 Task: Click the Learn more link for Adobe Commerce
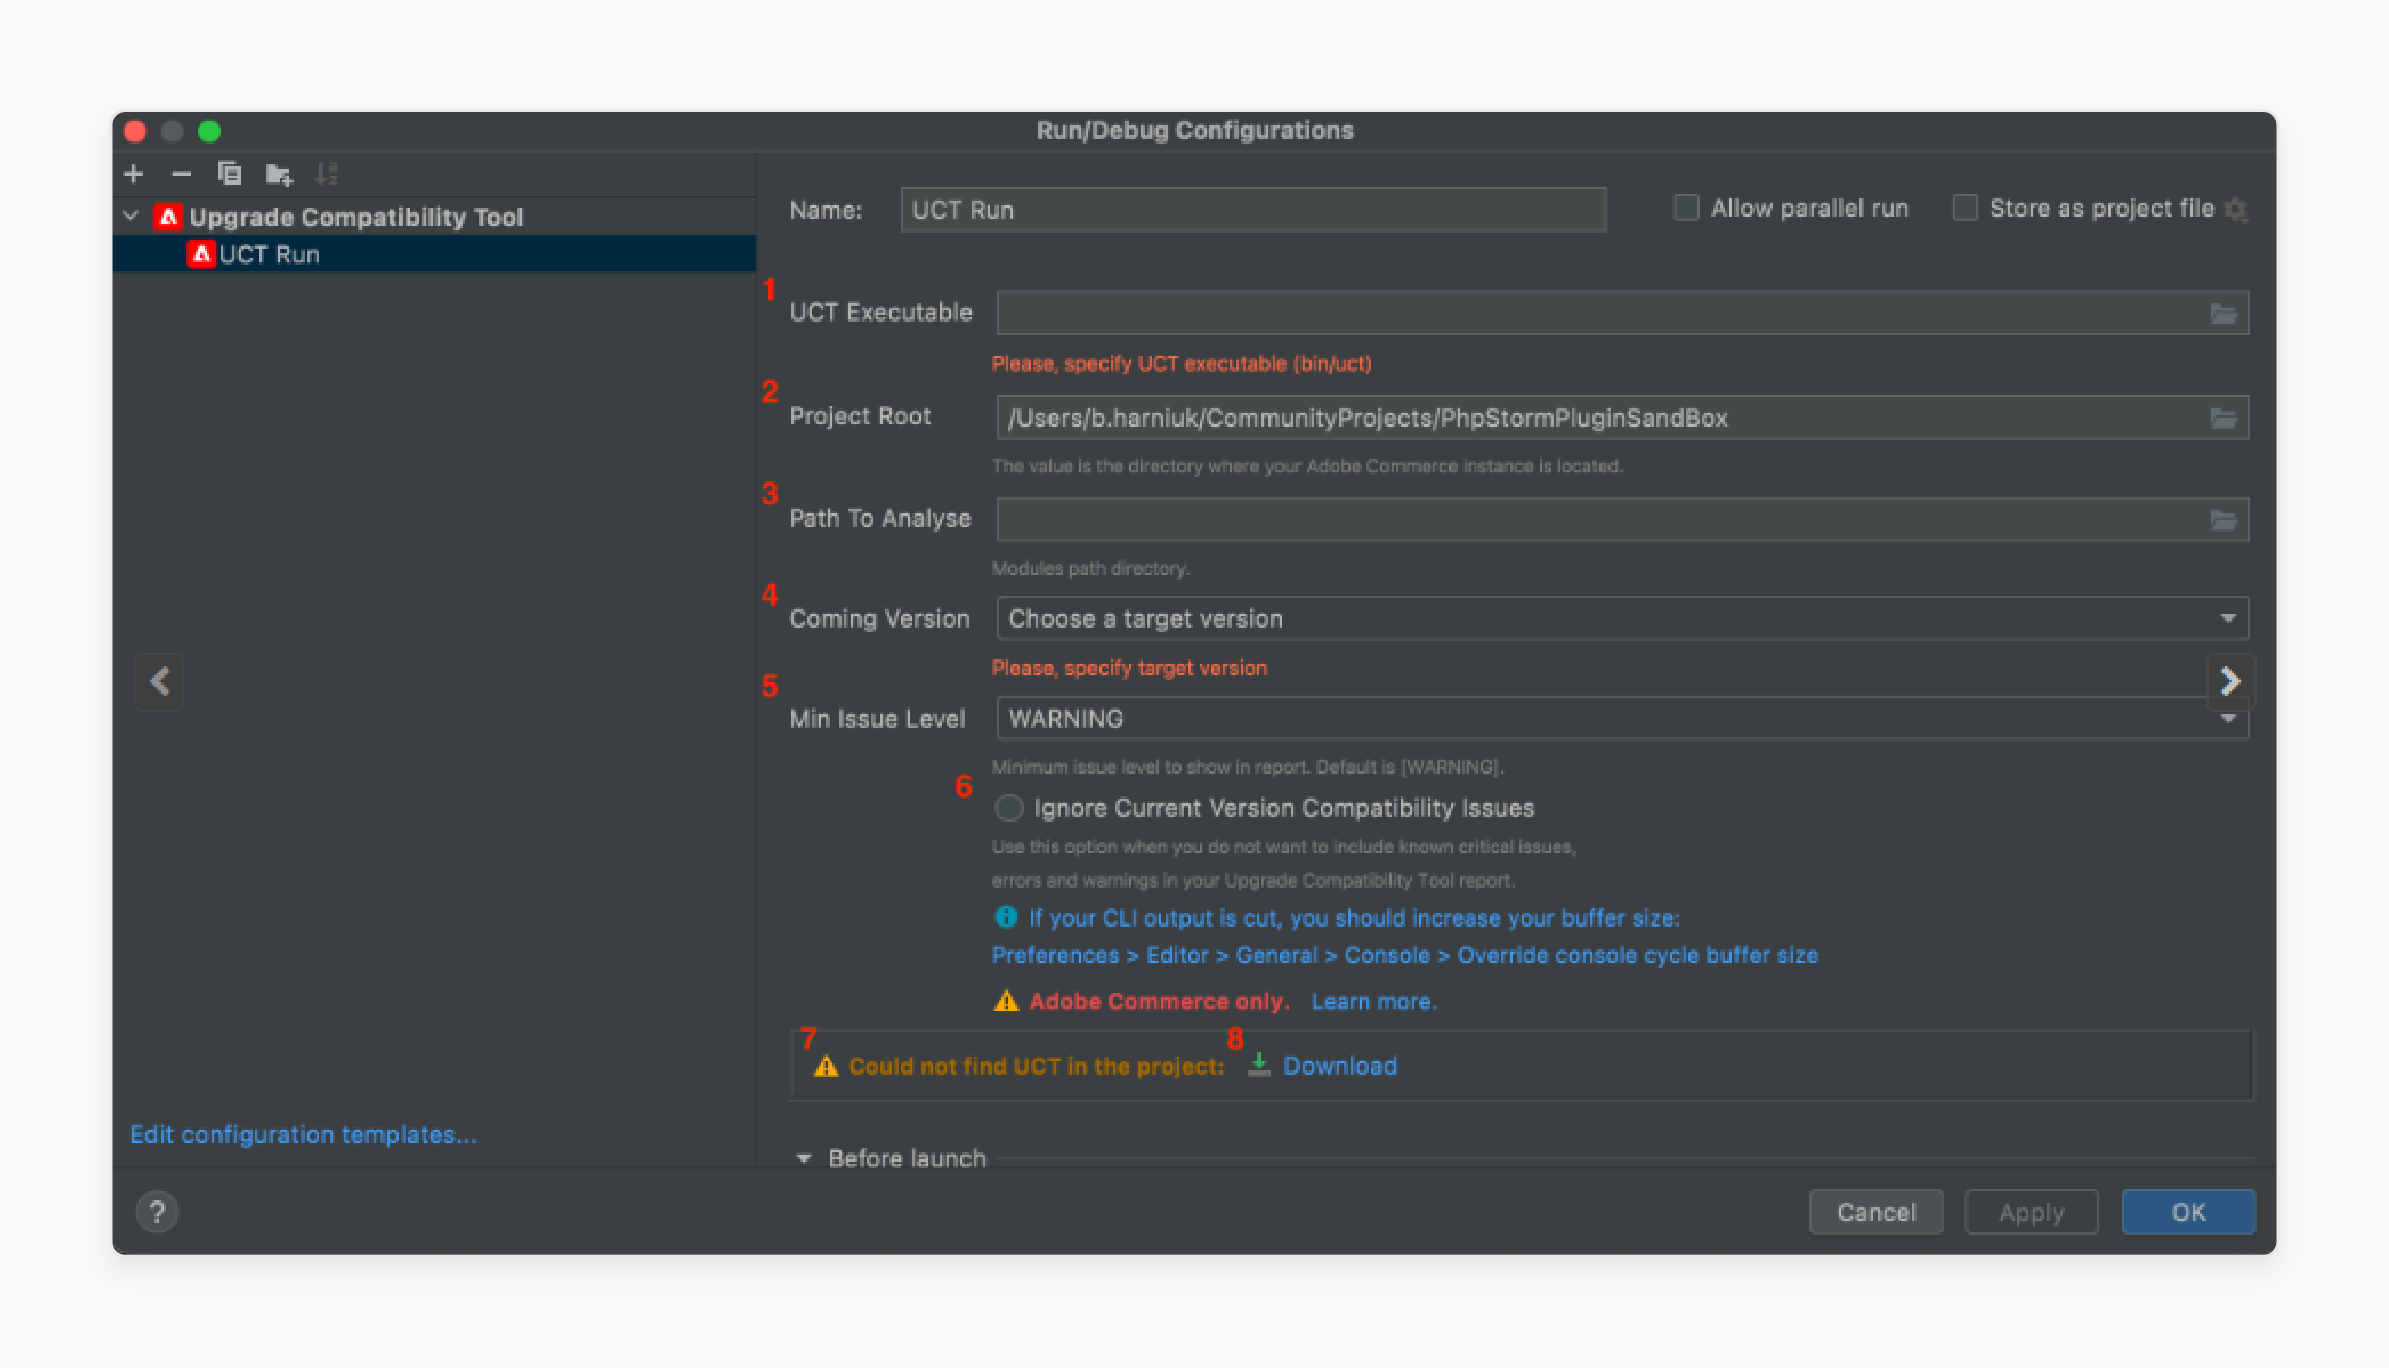point(1375,1001)
